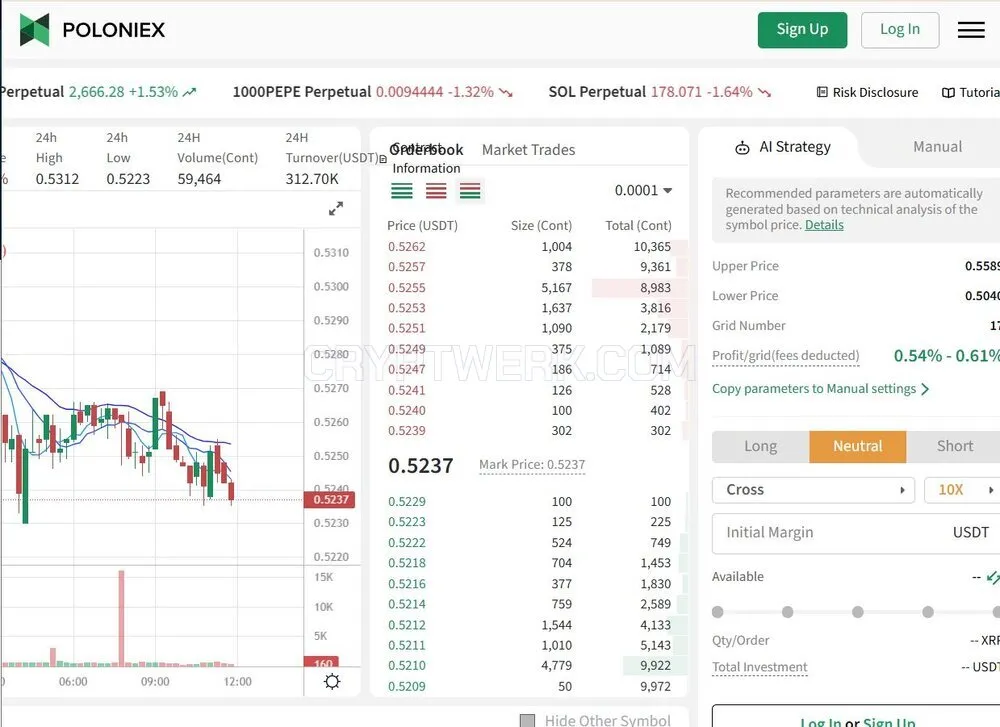Click ask price 0.5255 row
The height and width of the screenshot is (727, 1000).
pos(529,288)
